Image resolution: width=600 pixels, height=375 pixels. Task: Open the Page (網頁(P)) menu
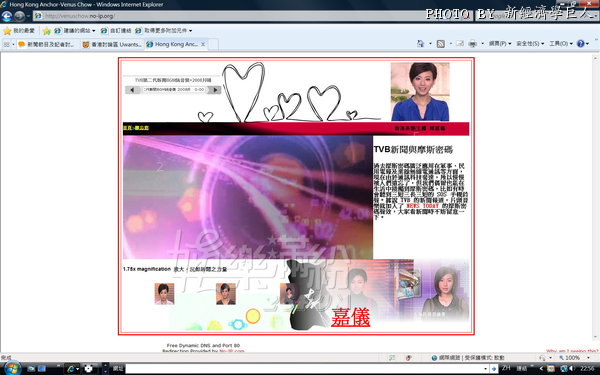(x=500, y=44)
